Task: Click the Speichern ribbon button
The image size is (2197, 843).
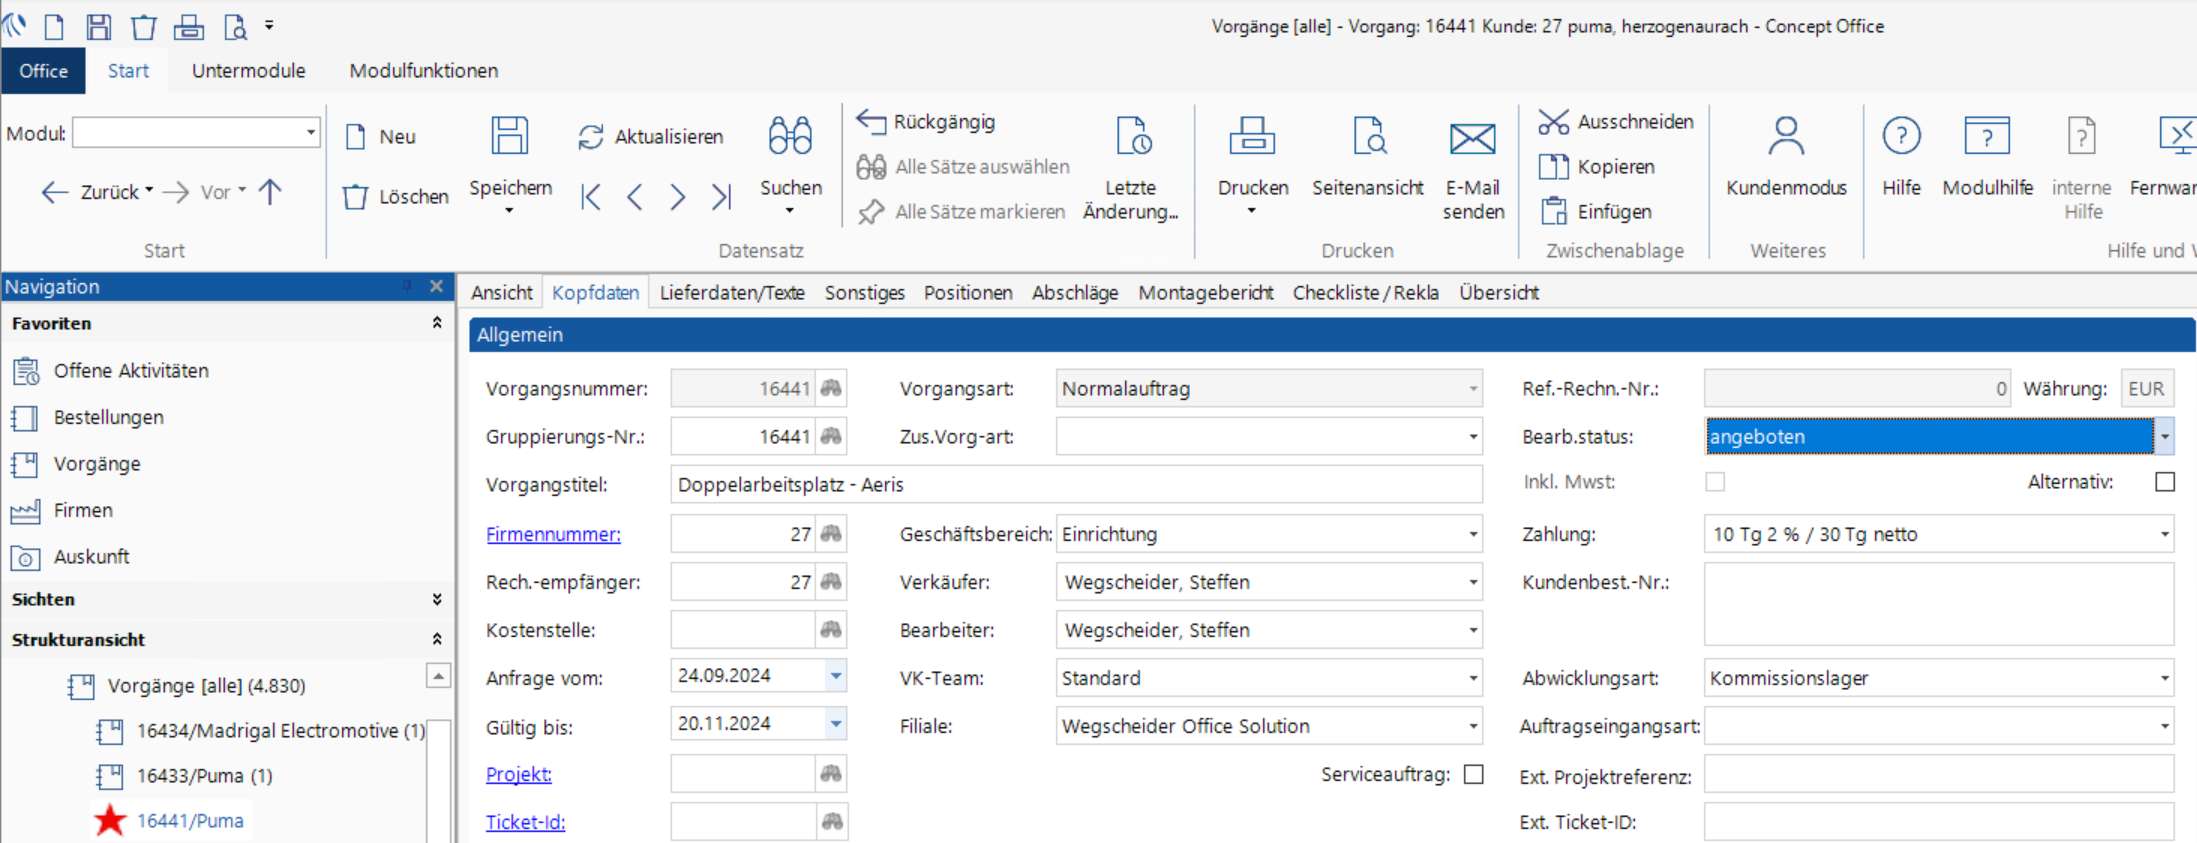Action: [510, 165]
